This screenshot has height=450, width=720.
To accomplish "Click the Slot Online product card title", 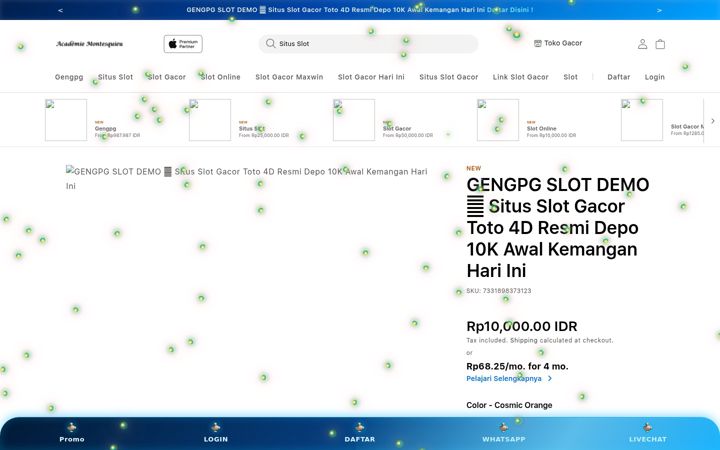I will (541, 129).
